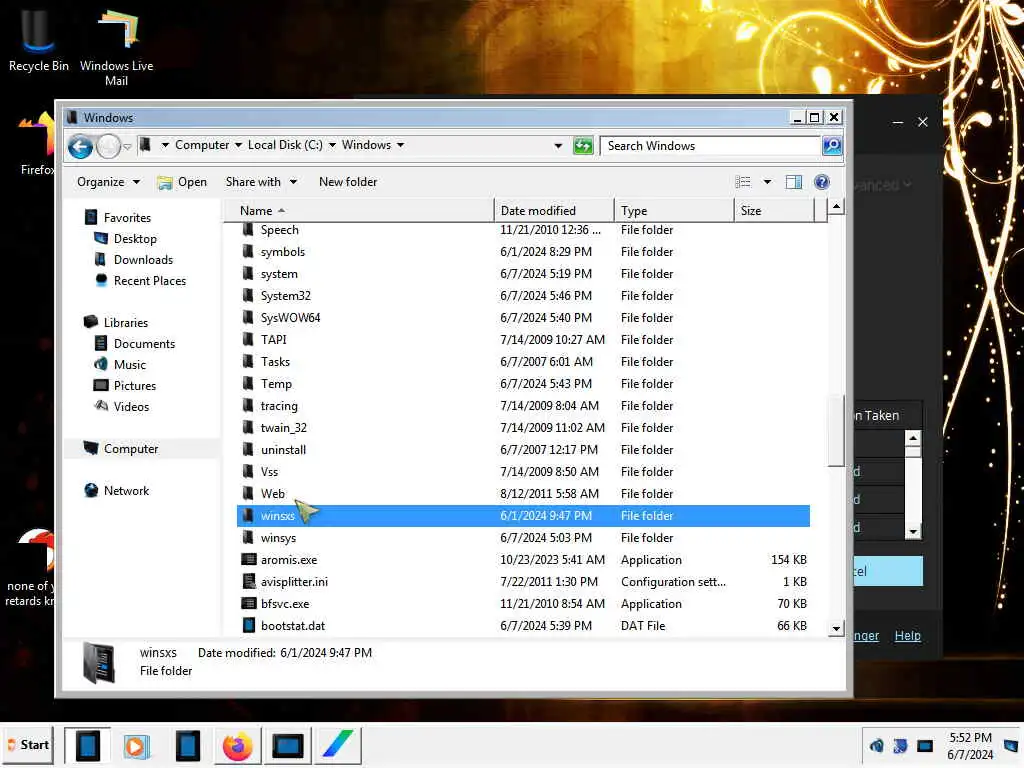Open the blue-green slash taskbar icon

338,746
